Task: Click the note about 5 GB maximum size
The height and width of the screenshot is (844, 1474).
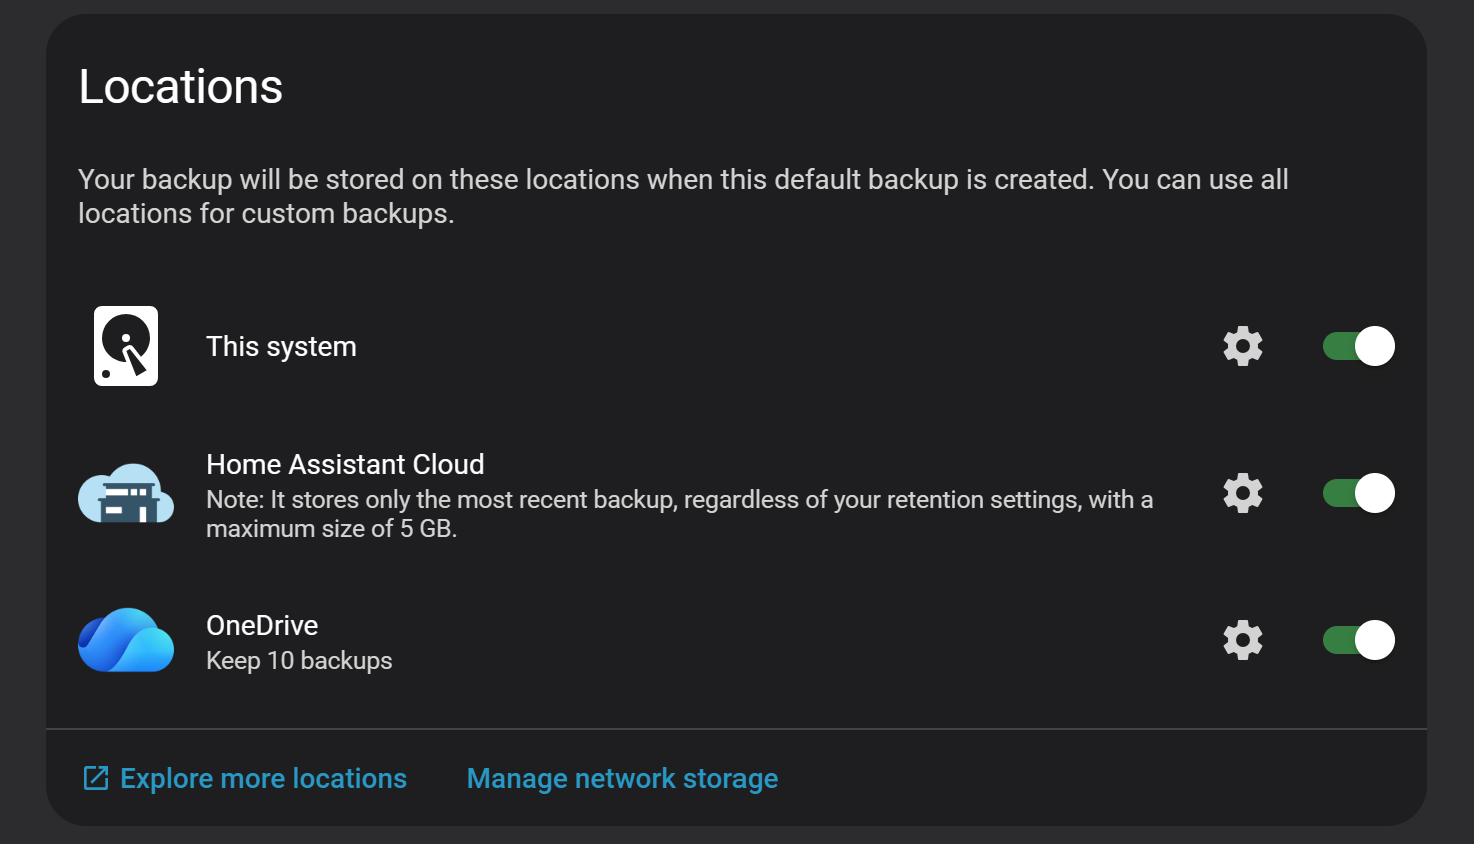Action: [679, 514]
